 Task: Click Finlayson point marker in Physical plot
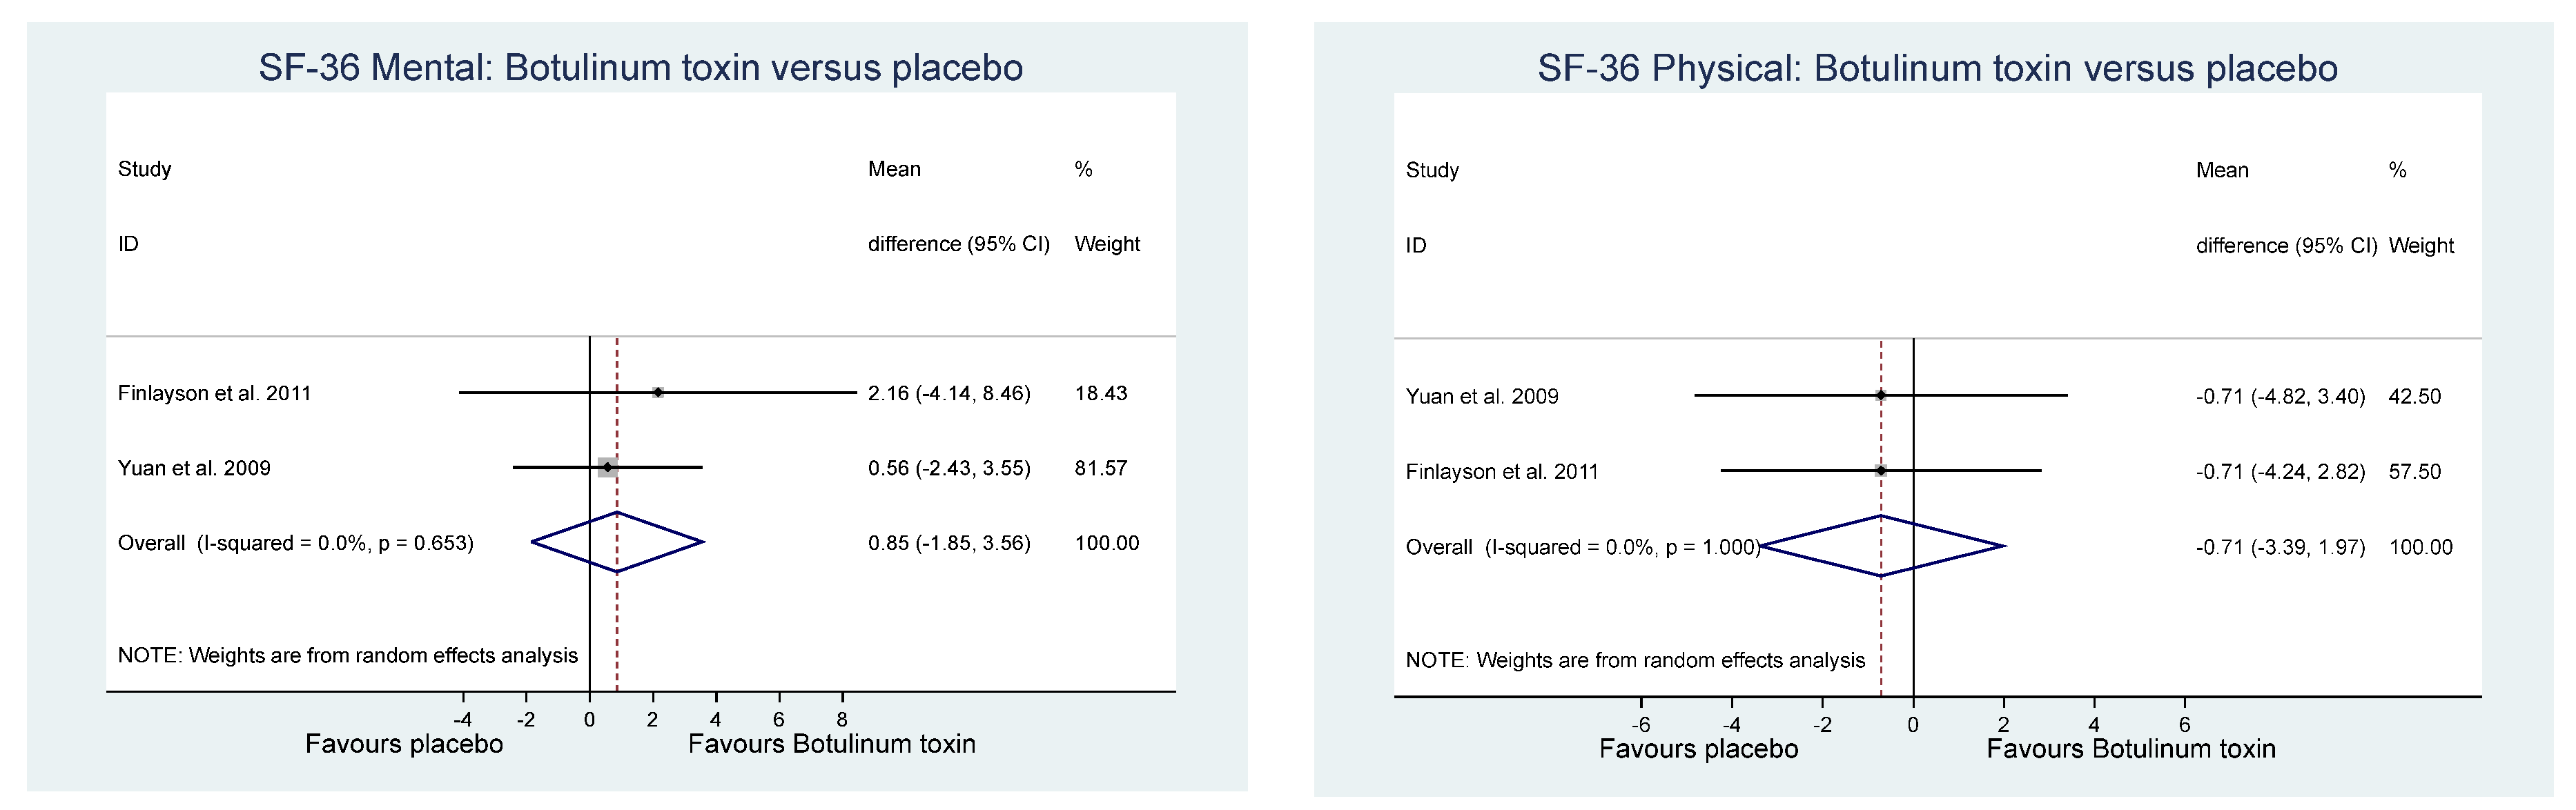[x=1880, y=470]
